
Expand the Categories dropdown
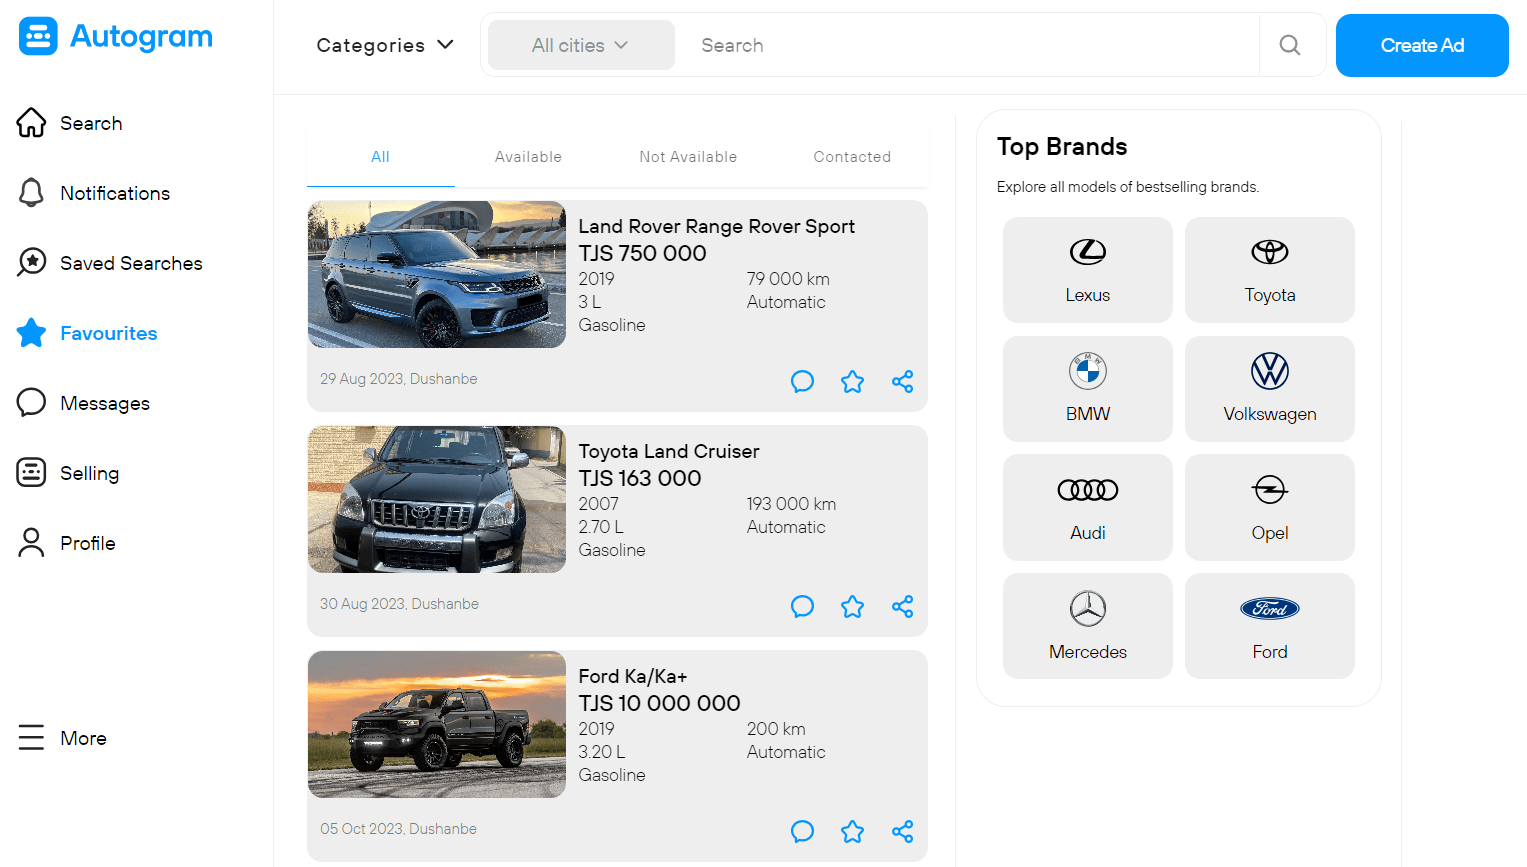point(385,45)
